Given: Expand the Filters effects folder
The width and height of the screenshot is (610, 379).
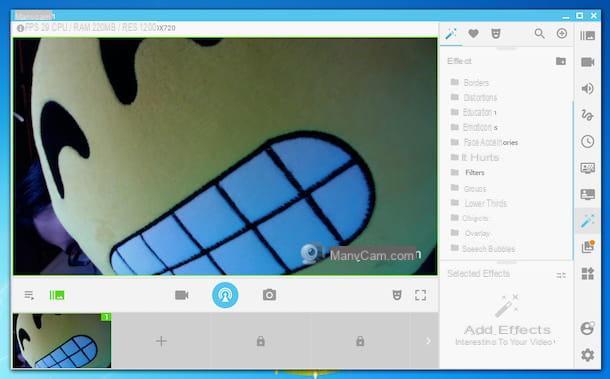Looking at the screenshot, I should click(467, 172).
